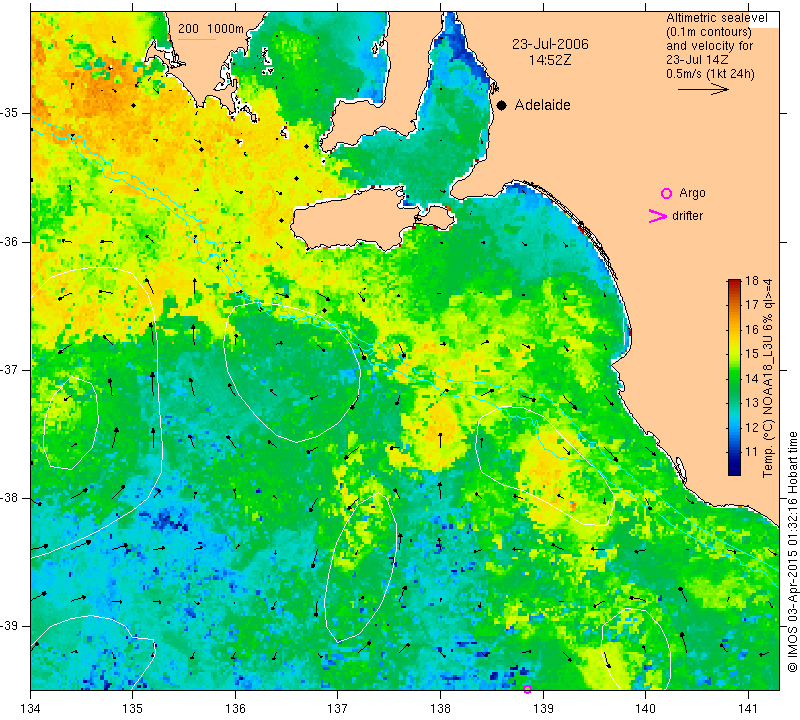This screenshot has width=800, height=720.
Task: Click the '11' value on temperature scale
Action: [x=752, y=452]
